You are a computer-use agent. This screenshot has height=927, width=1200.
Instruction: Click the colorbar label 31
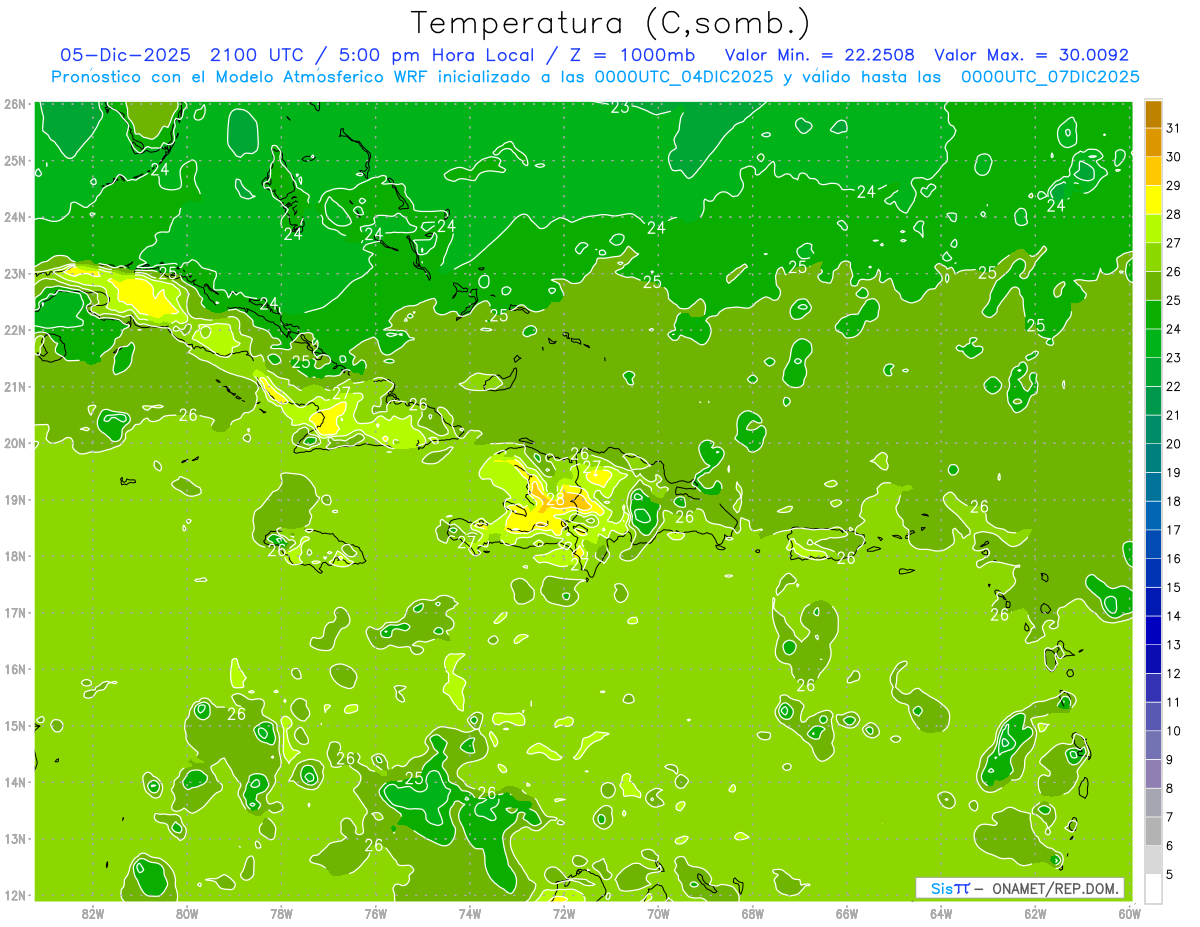click(1174, 127)
